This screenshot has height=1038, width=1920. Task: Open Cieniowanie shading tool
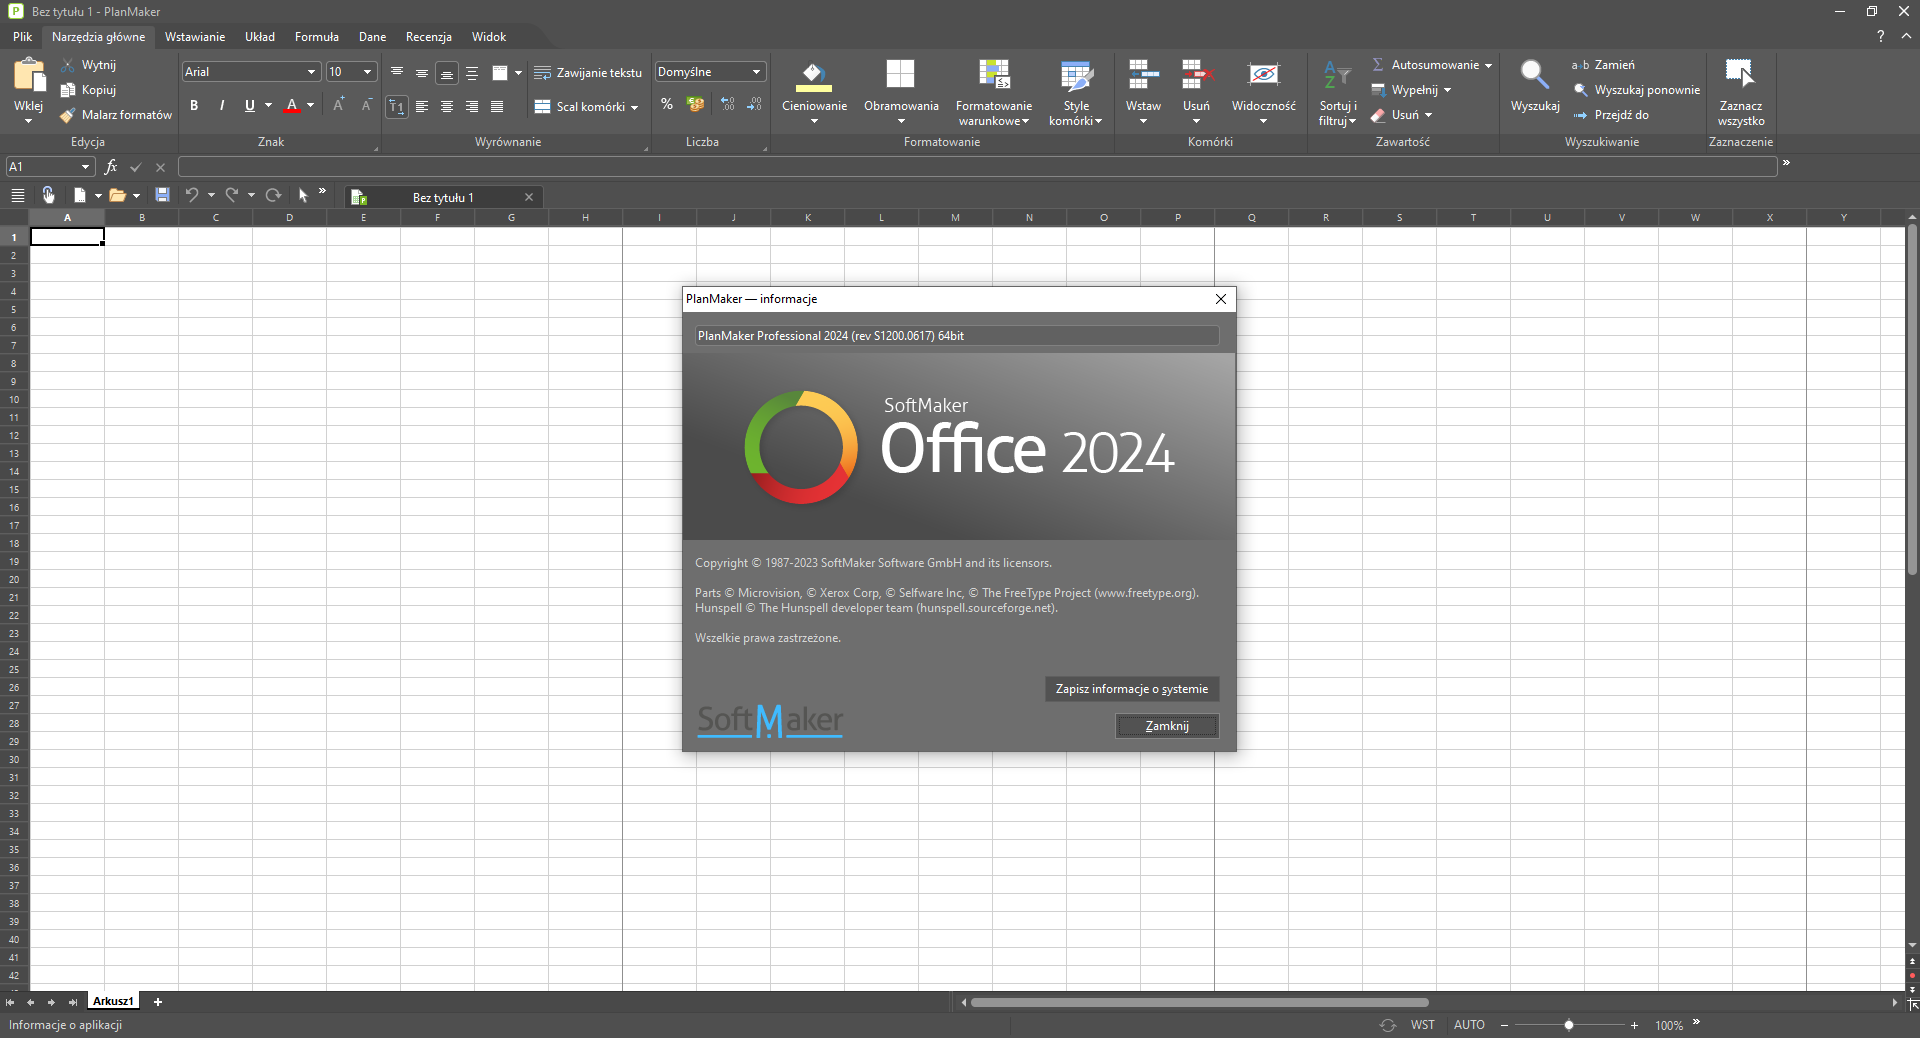[814, 91]
